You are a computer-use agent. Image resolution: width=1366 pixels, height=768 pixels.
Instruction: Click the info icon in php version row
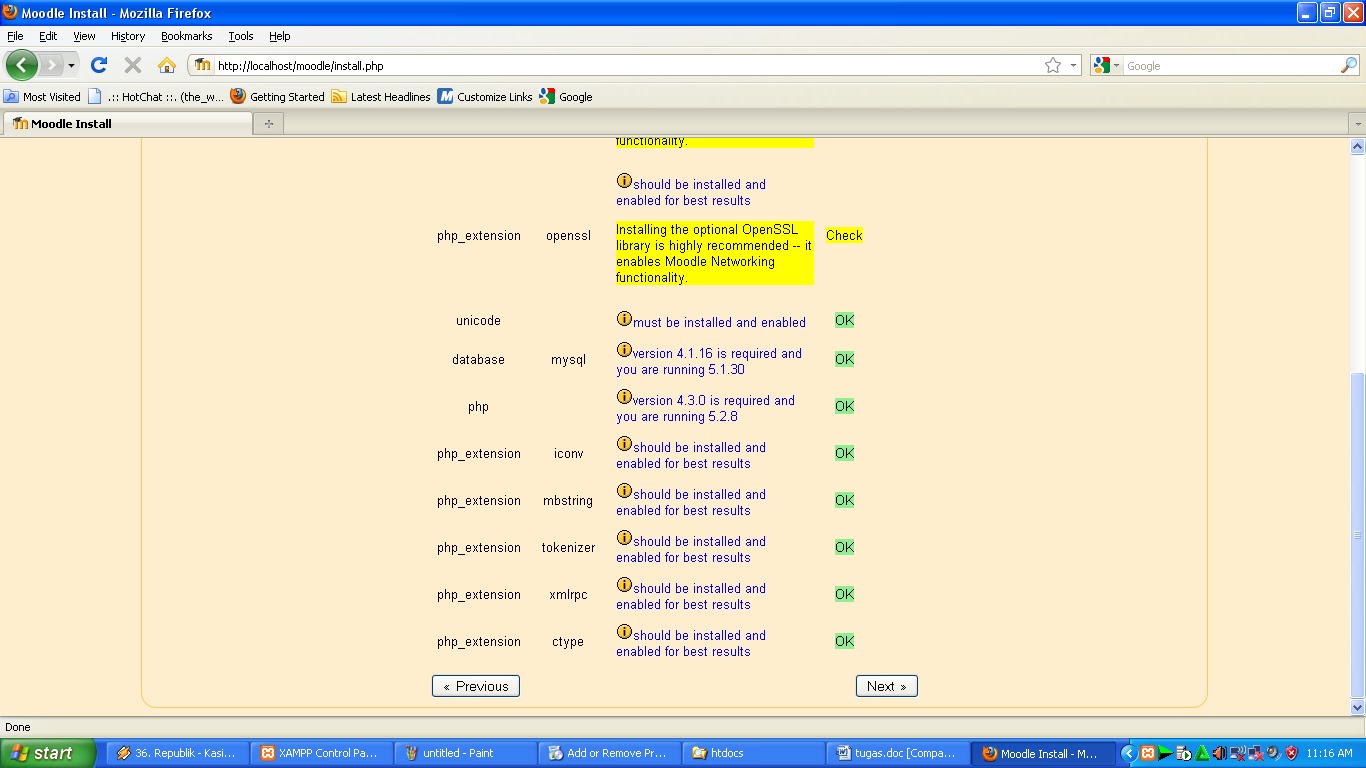(x=624, y=397)
